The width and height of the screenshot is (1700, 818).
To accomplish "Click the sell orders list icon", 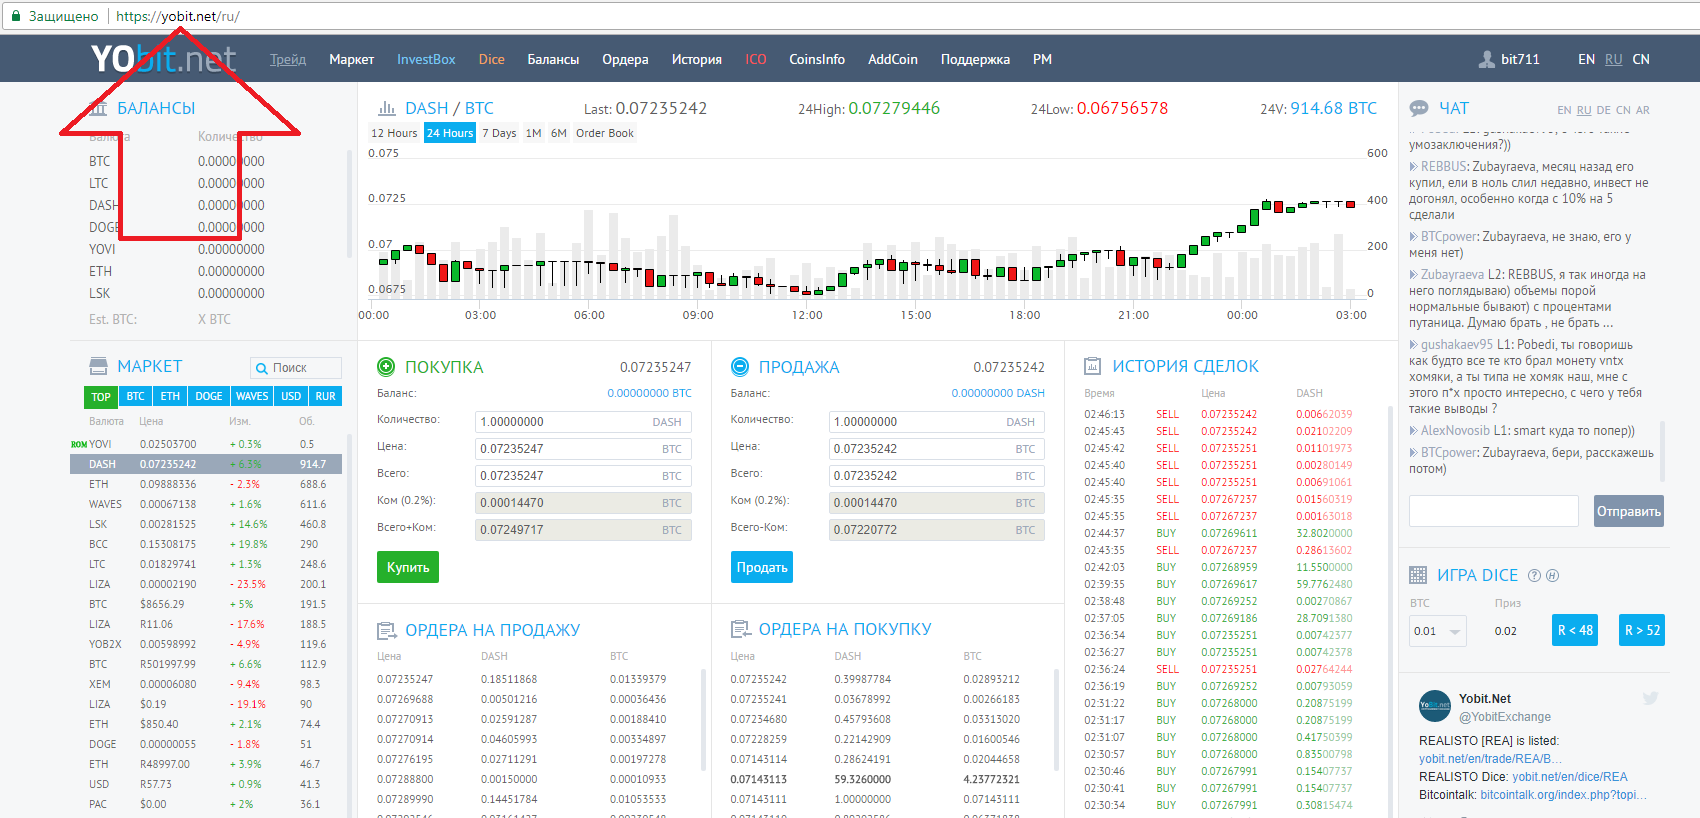I will click(386, 630).
